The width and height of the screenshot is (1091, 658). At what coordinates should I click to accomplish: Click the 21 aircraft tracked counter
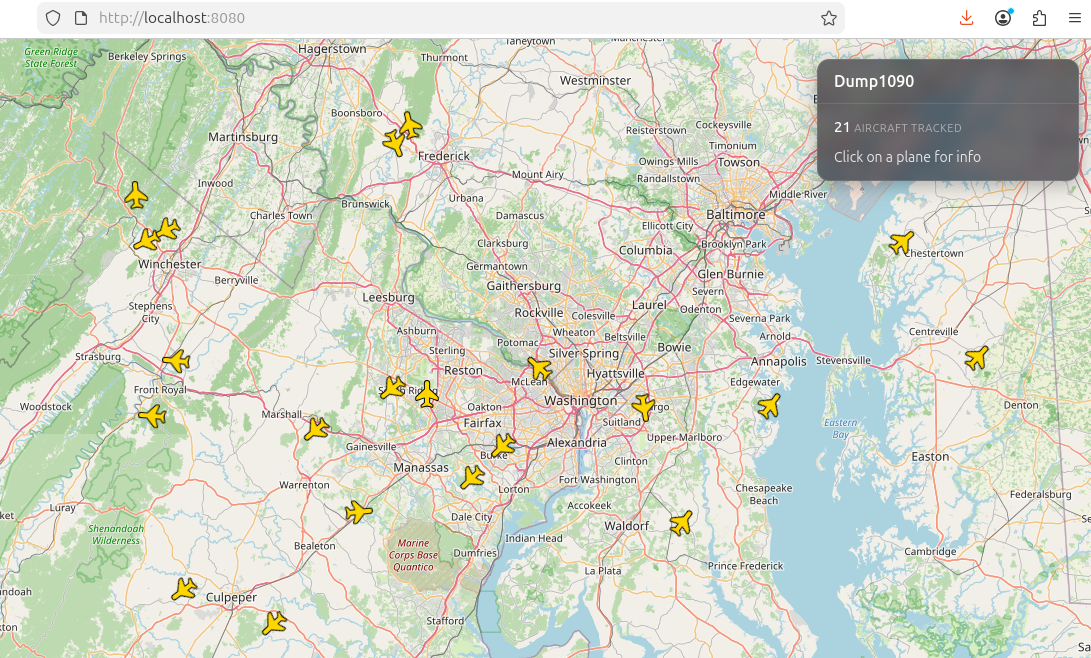[898, 127]
